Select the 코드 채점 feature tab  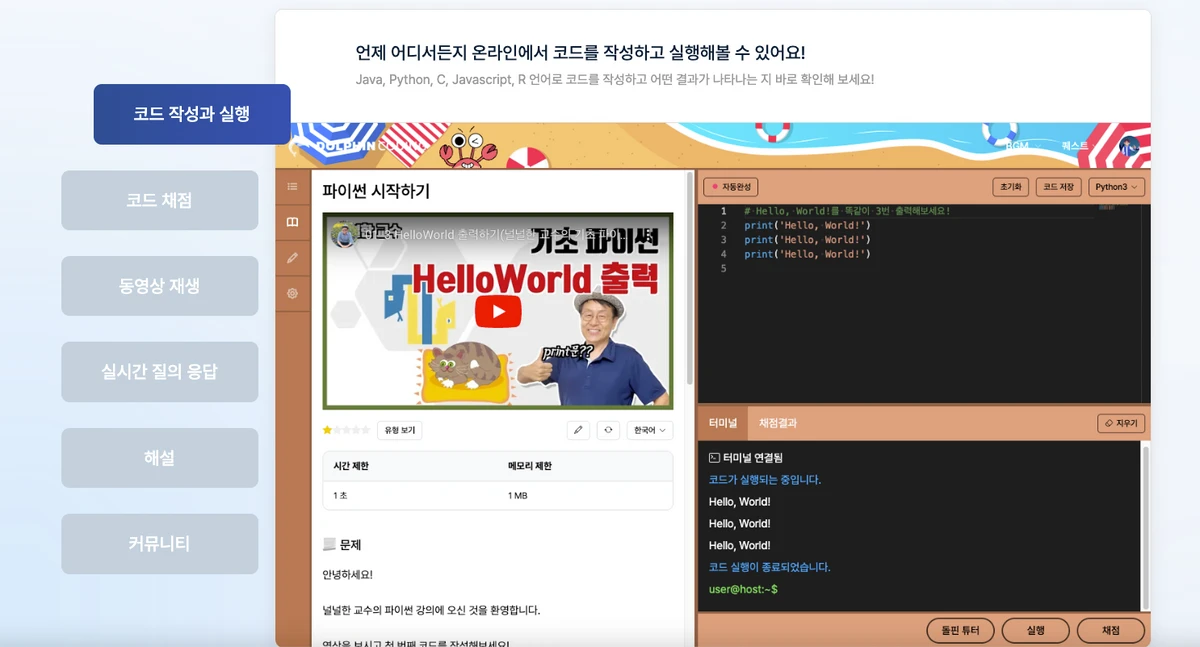coord(160,200)
